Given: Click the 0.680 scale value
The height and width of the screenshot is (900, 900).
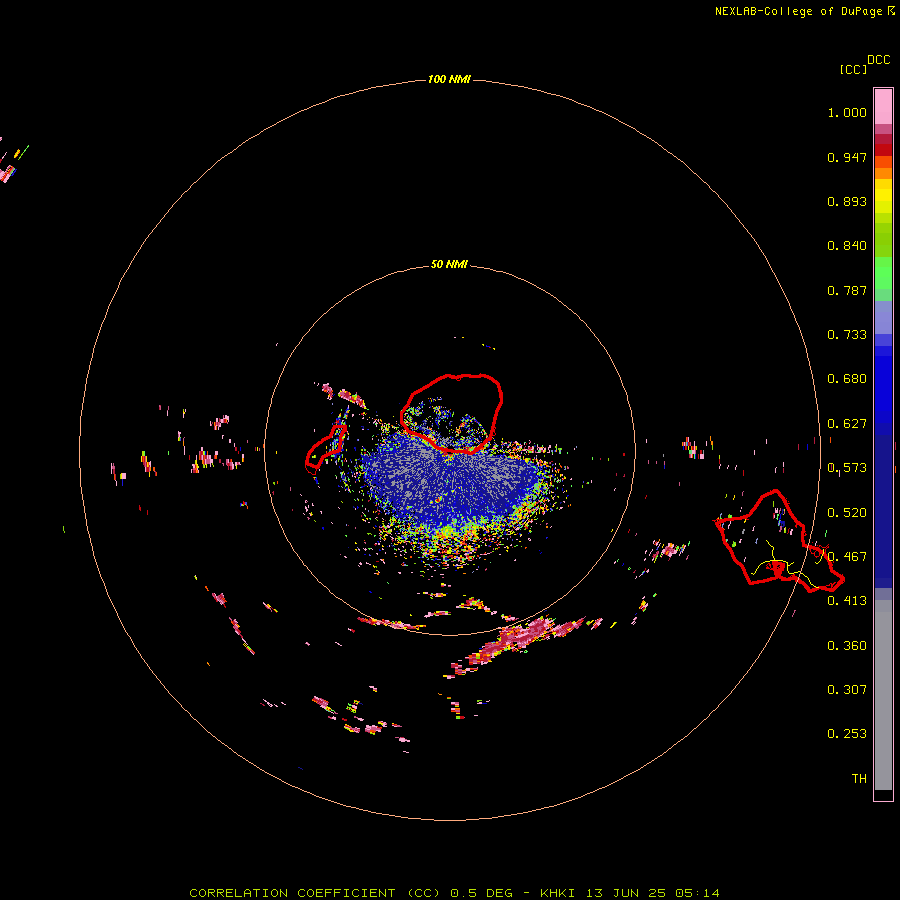Looking at the screenshot, I should coord(847,379).
